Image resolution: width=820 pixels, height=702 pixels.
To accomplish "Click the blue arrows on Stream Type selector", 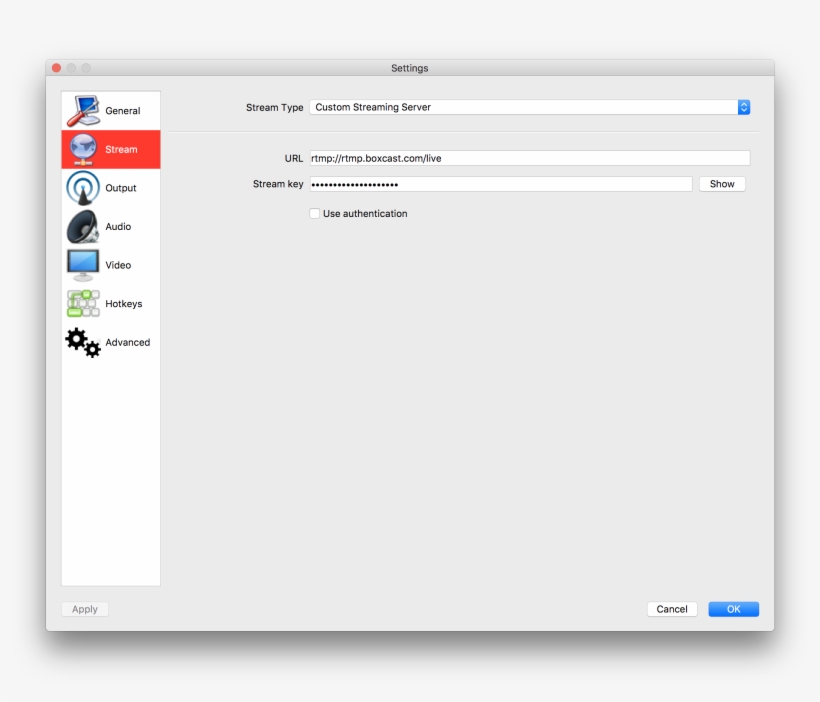I will tap(744, 107).
